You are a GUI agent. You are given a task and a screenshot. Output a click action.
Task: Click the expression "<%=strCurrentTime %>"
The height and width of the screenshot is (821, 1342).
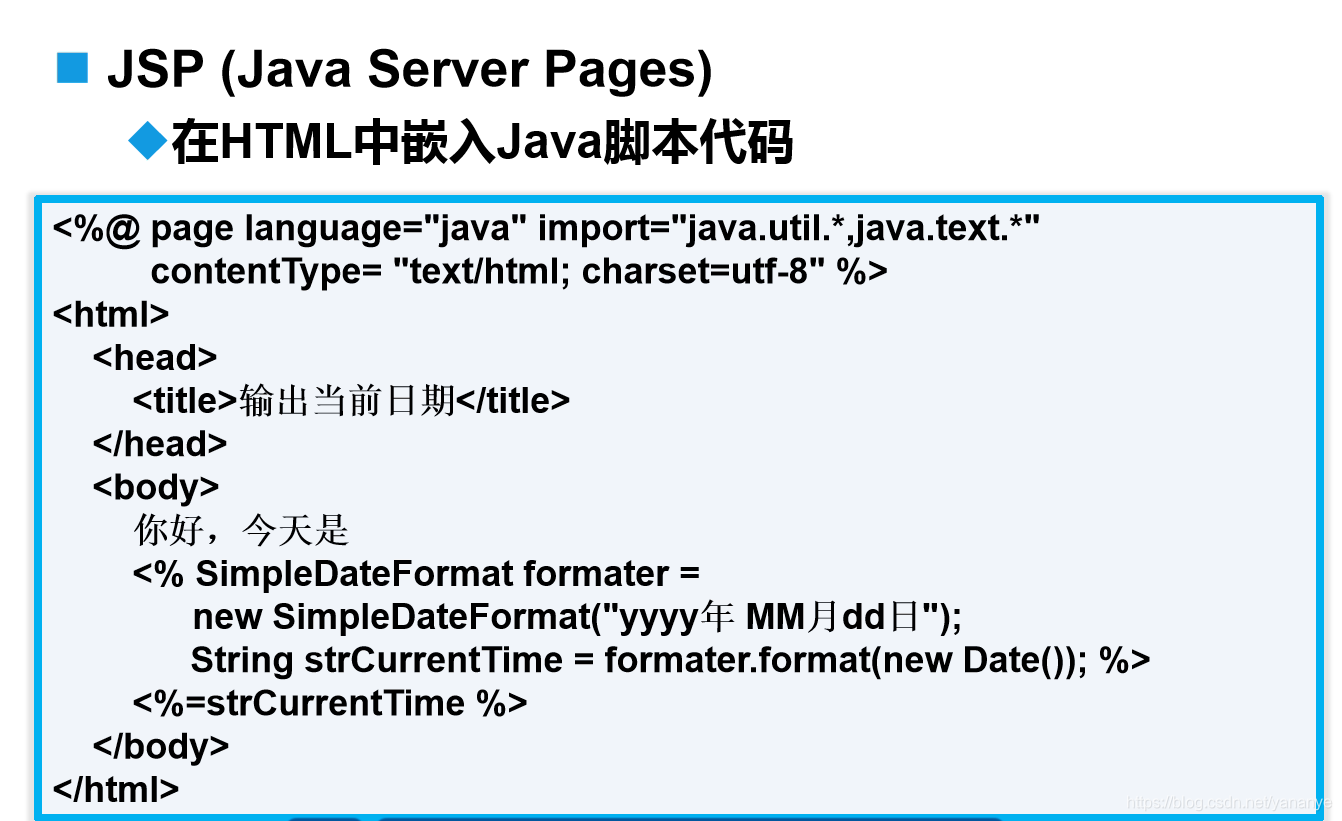point(330,703)
